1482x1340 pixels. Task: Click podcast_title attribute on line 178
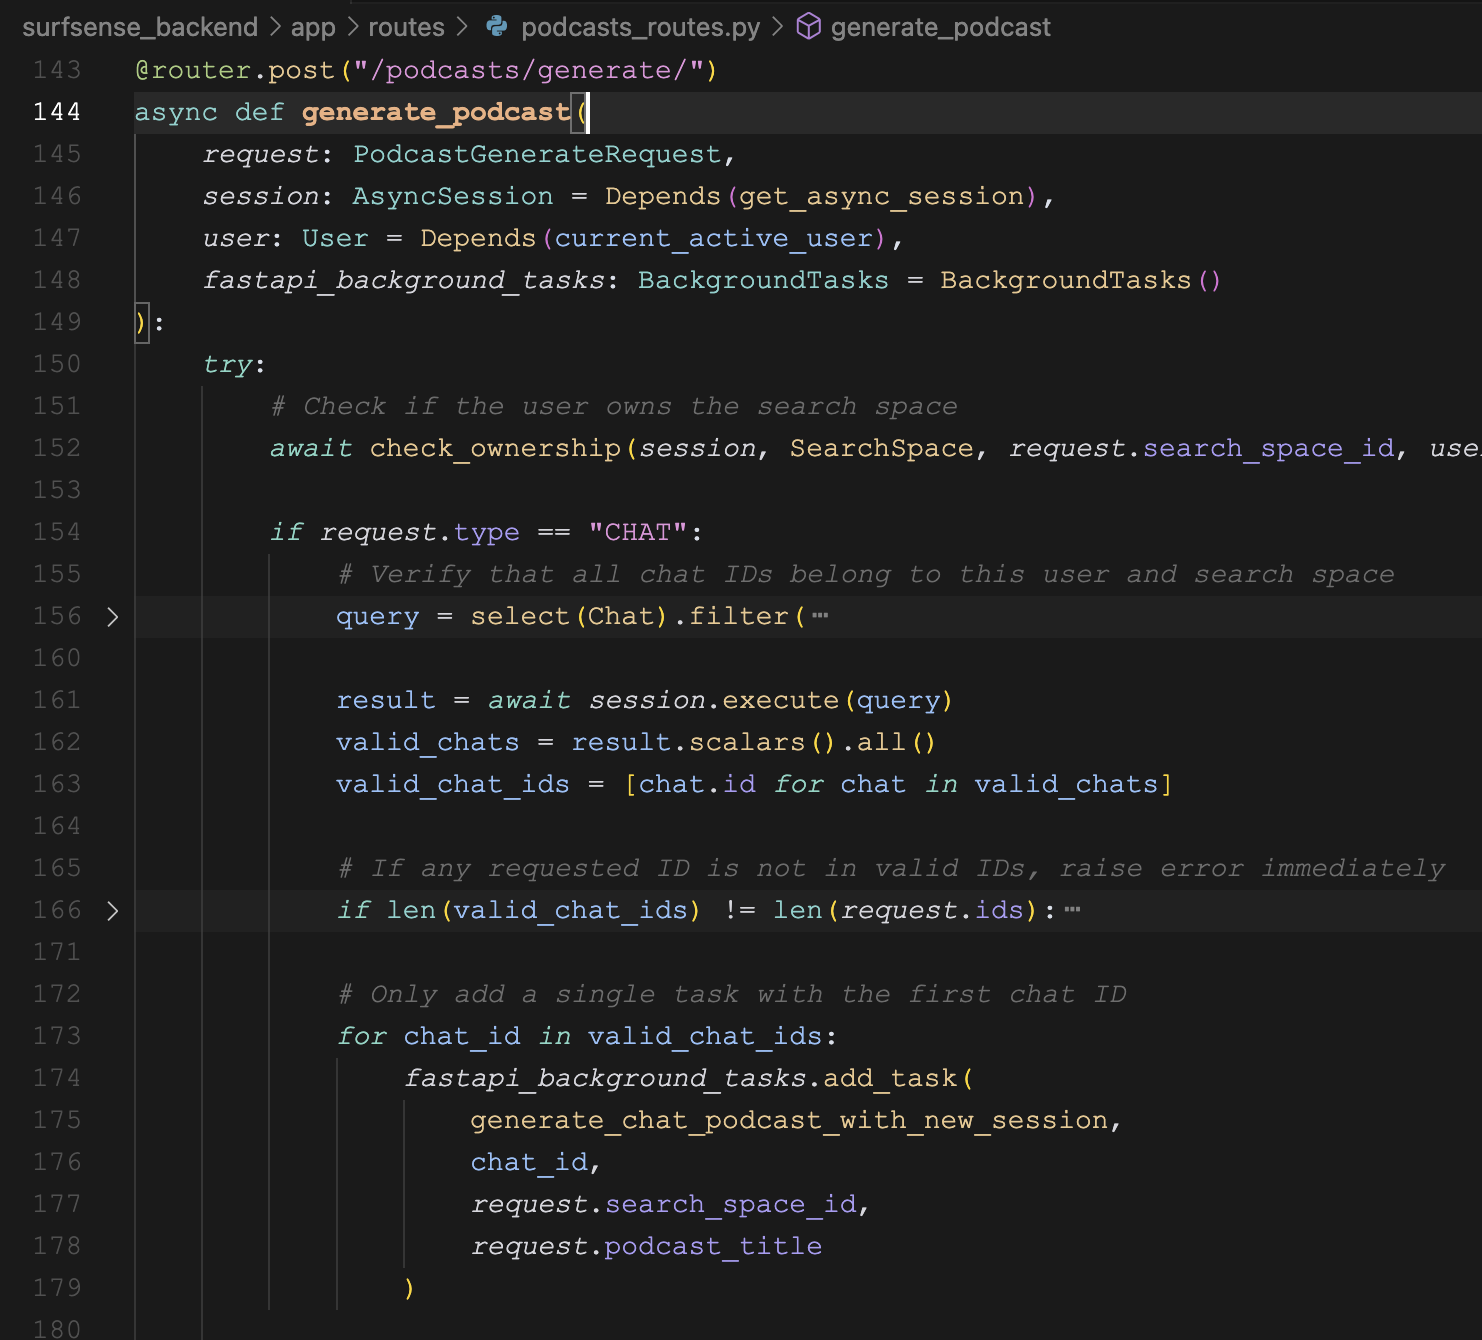(x=713, y=1246)
